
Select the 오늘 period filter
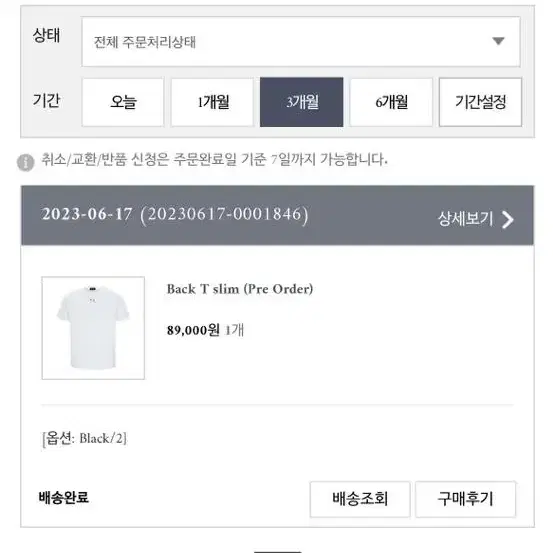tap(123, 102)
